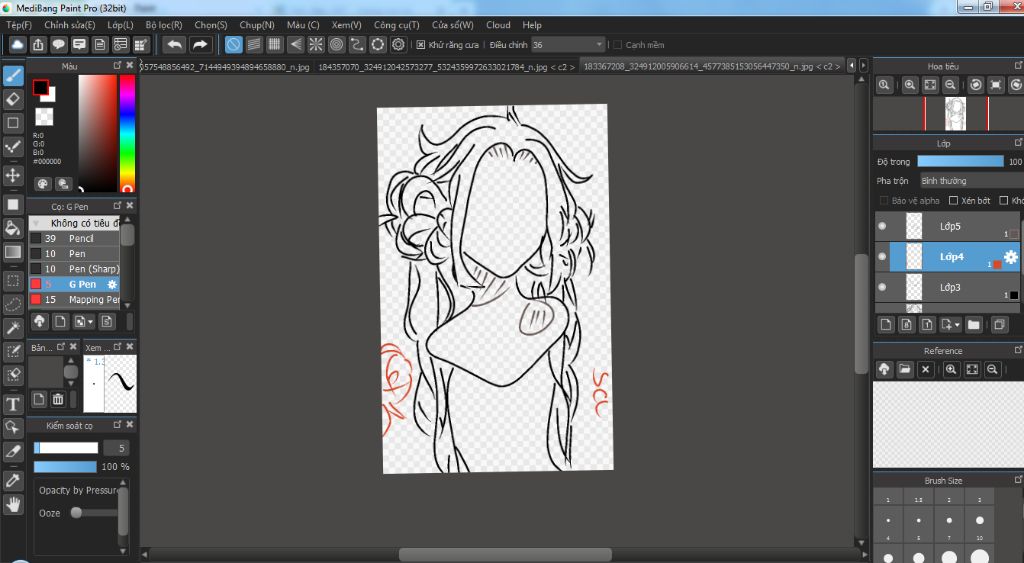Open the Điều chỉnh correction dropdown
This screenshot has width=1024, height=563.
coord(568,44)
